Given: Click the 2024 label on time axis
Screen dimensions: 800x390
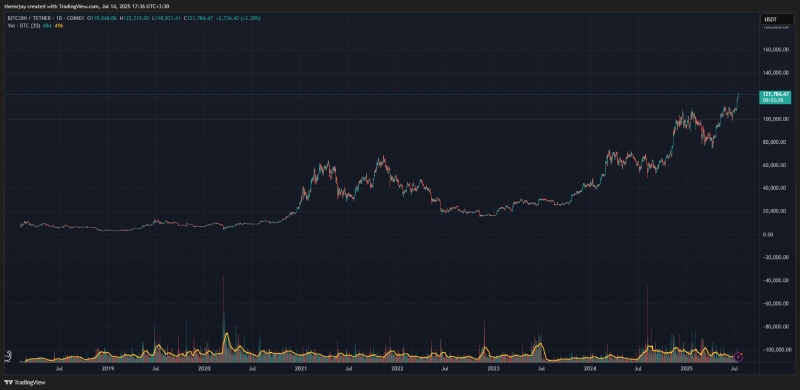Looking at the screenshot, I should pos(590,368).
